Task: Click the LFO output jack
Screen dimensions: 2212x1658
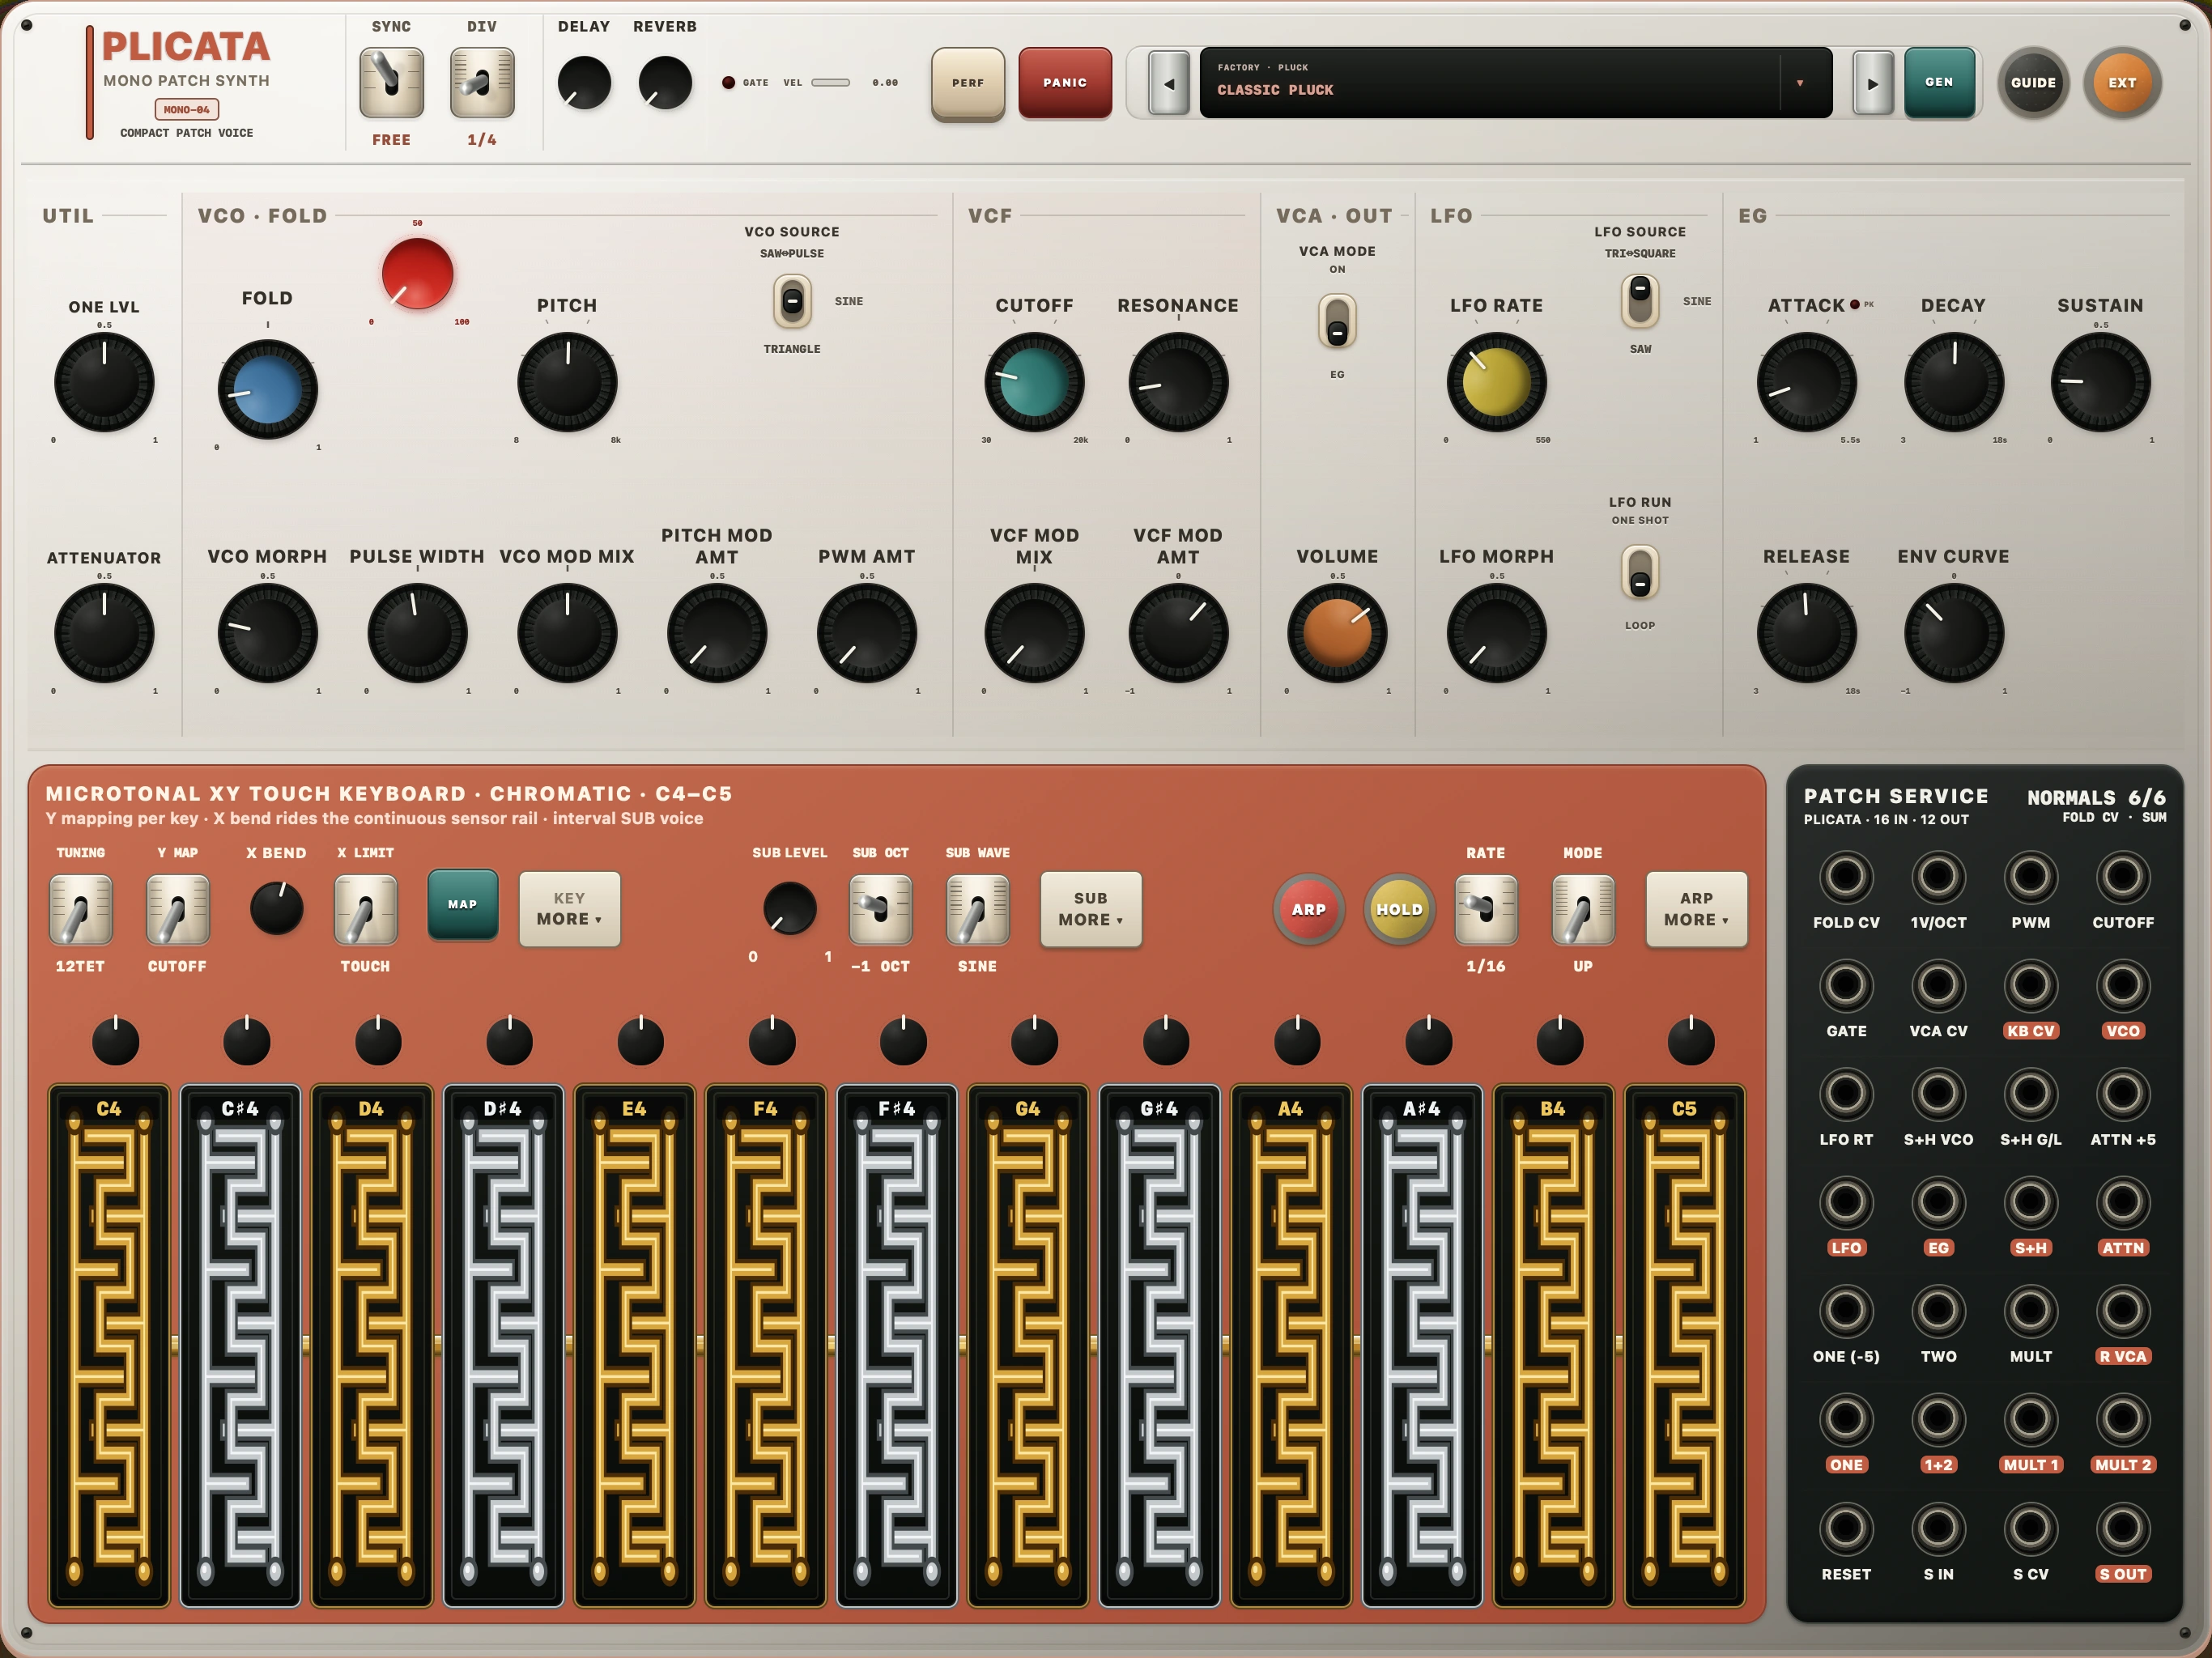Action: tap(1845, 1202)
